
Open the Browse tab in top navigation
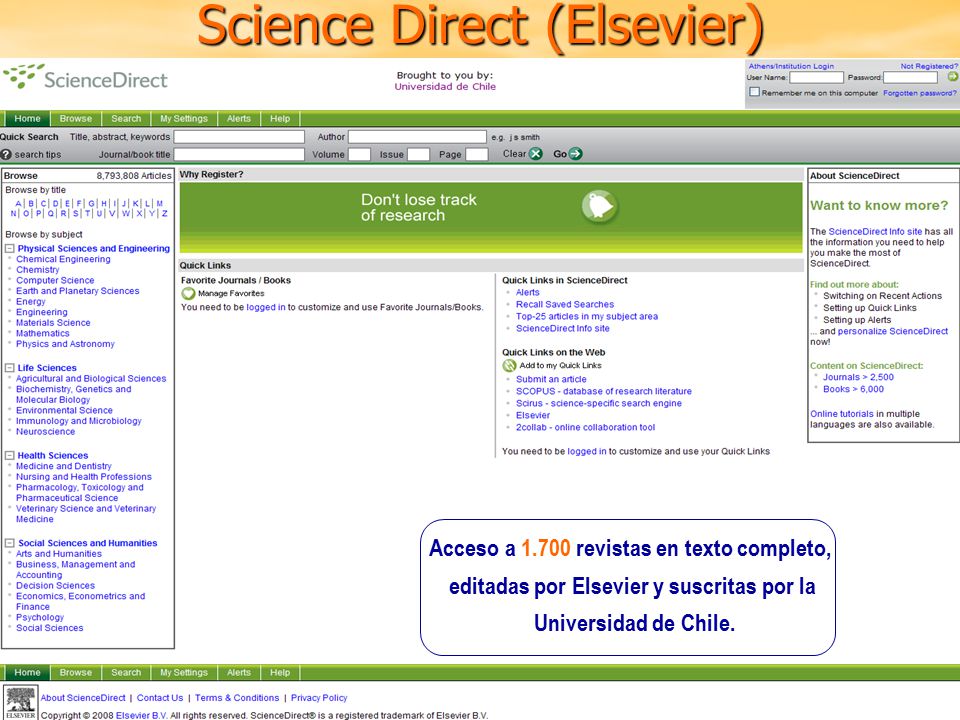click(76, 119)
